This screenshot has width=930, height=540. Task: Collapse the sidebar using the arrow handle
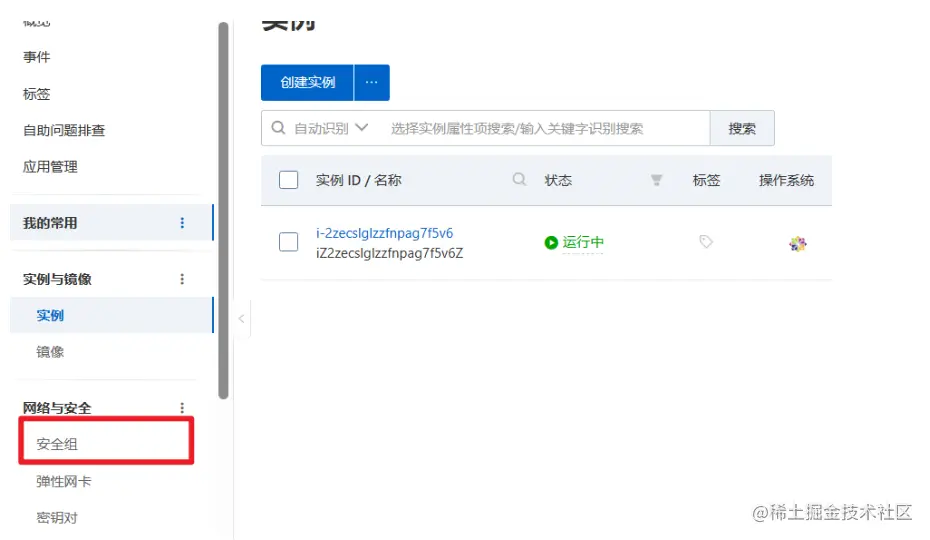[241, 319]
